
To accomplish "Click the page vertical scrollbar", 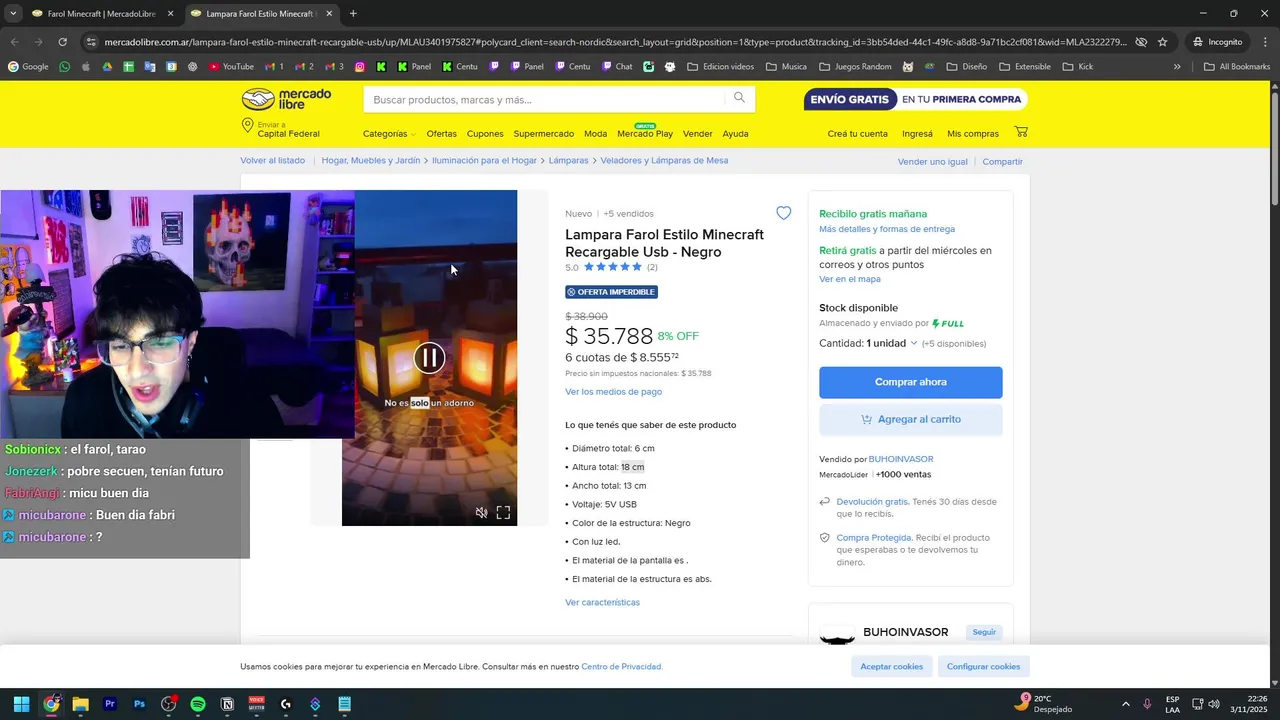I will [1274, 150].
